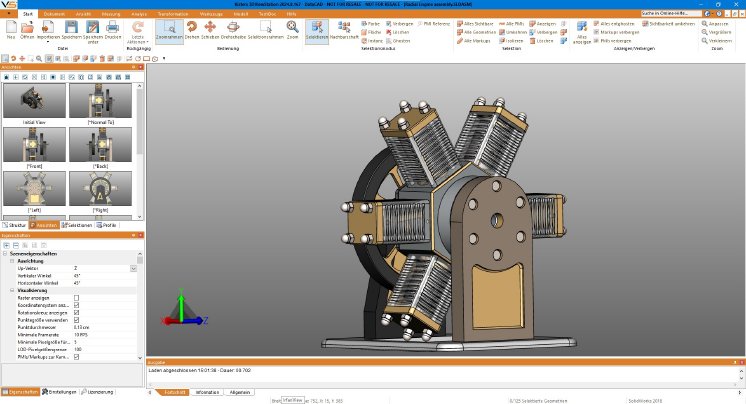Select the Drehen rotate tool
746x404 pixels.
tap(190, 27)
